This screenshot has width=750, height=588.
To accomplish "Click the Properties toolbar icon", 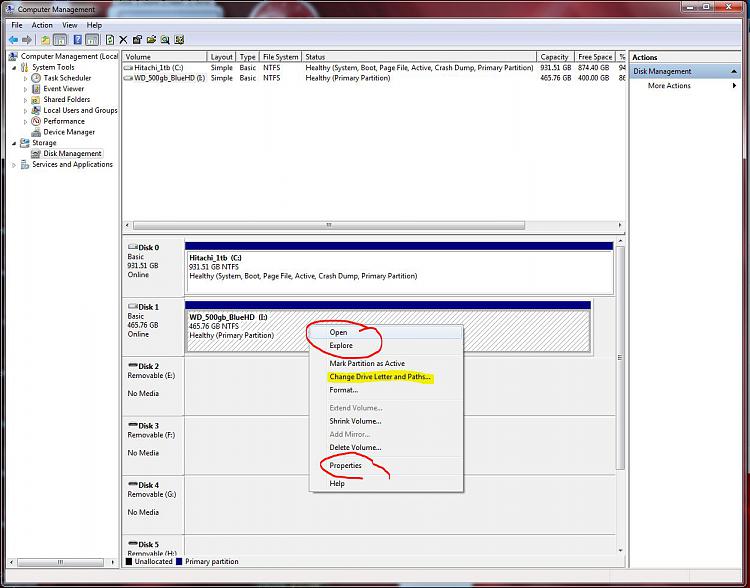I will pyautogui.click(x=137, y=40).
